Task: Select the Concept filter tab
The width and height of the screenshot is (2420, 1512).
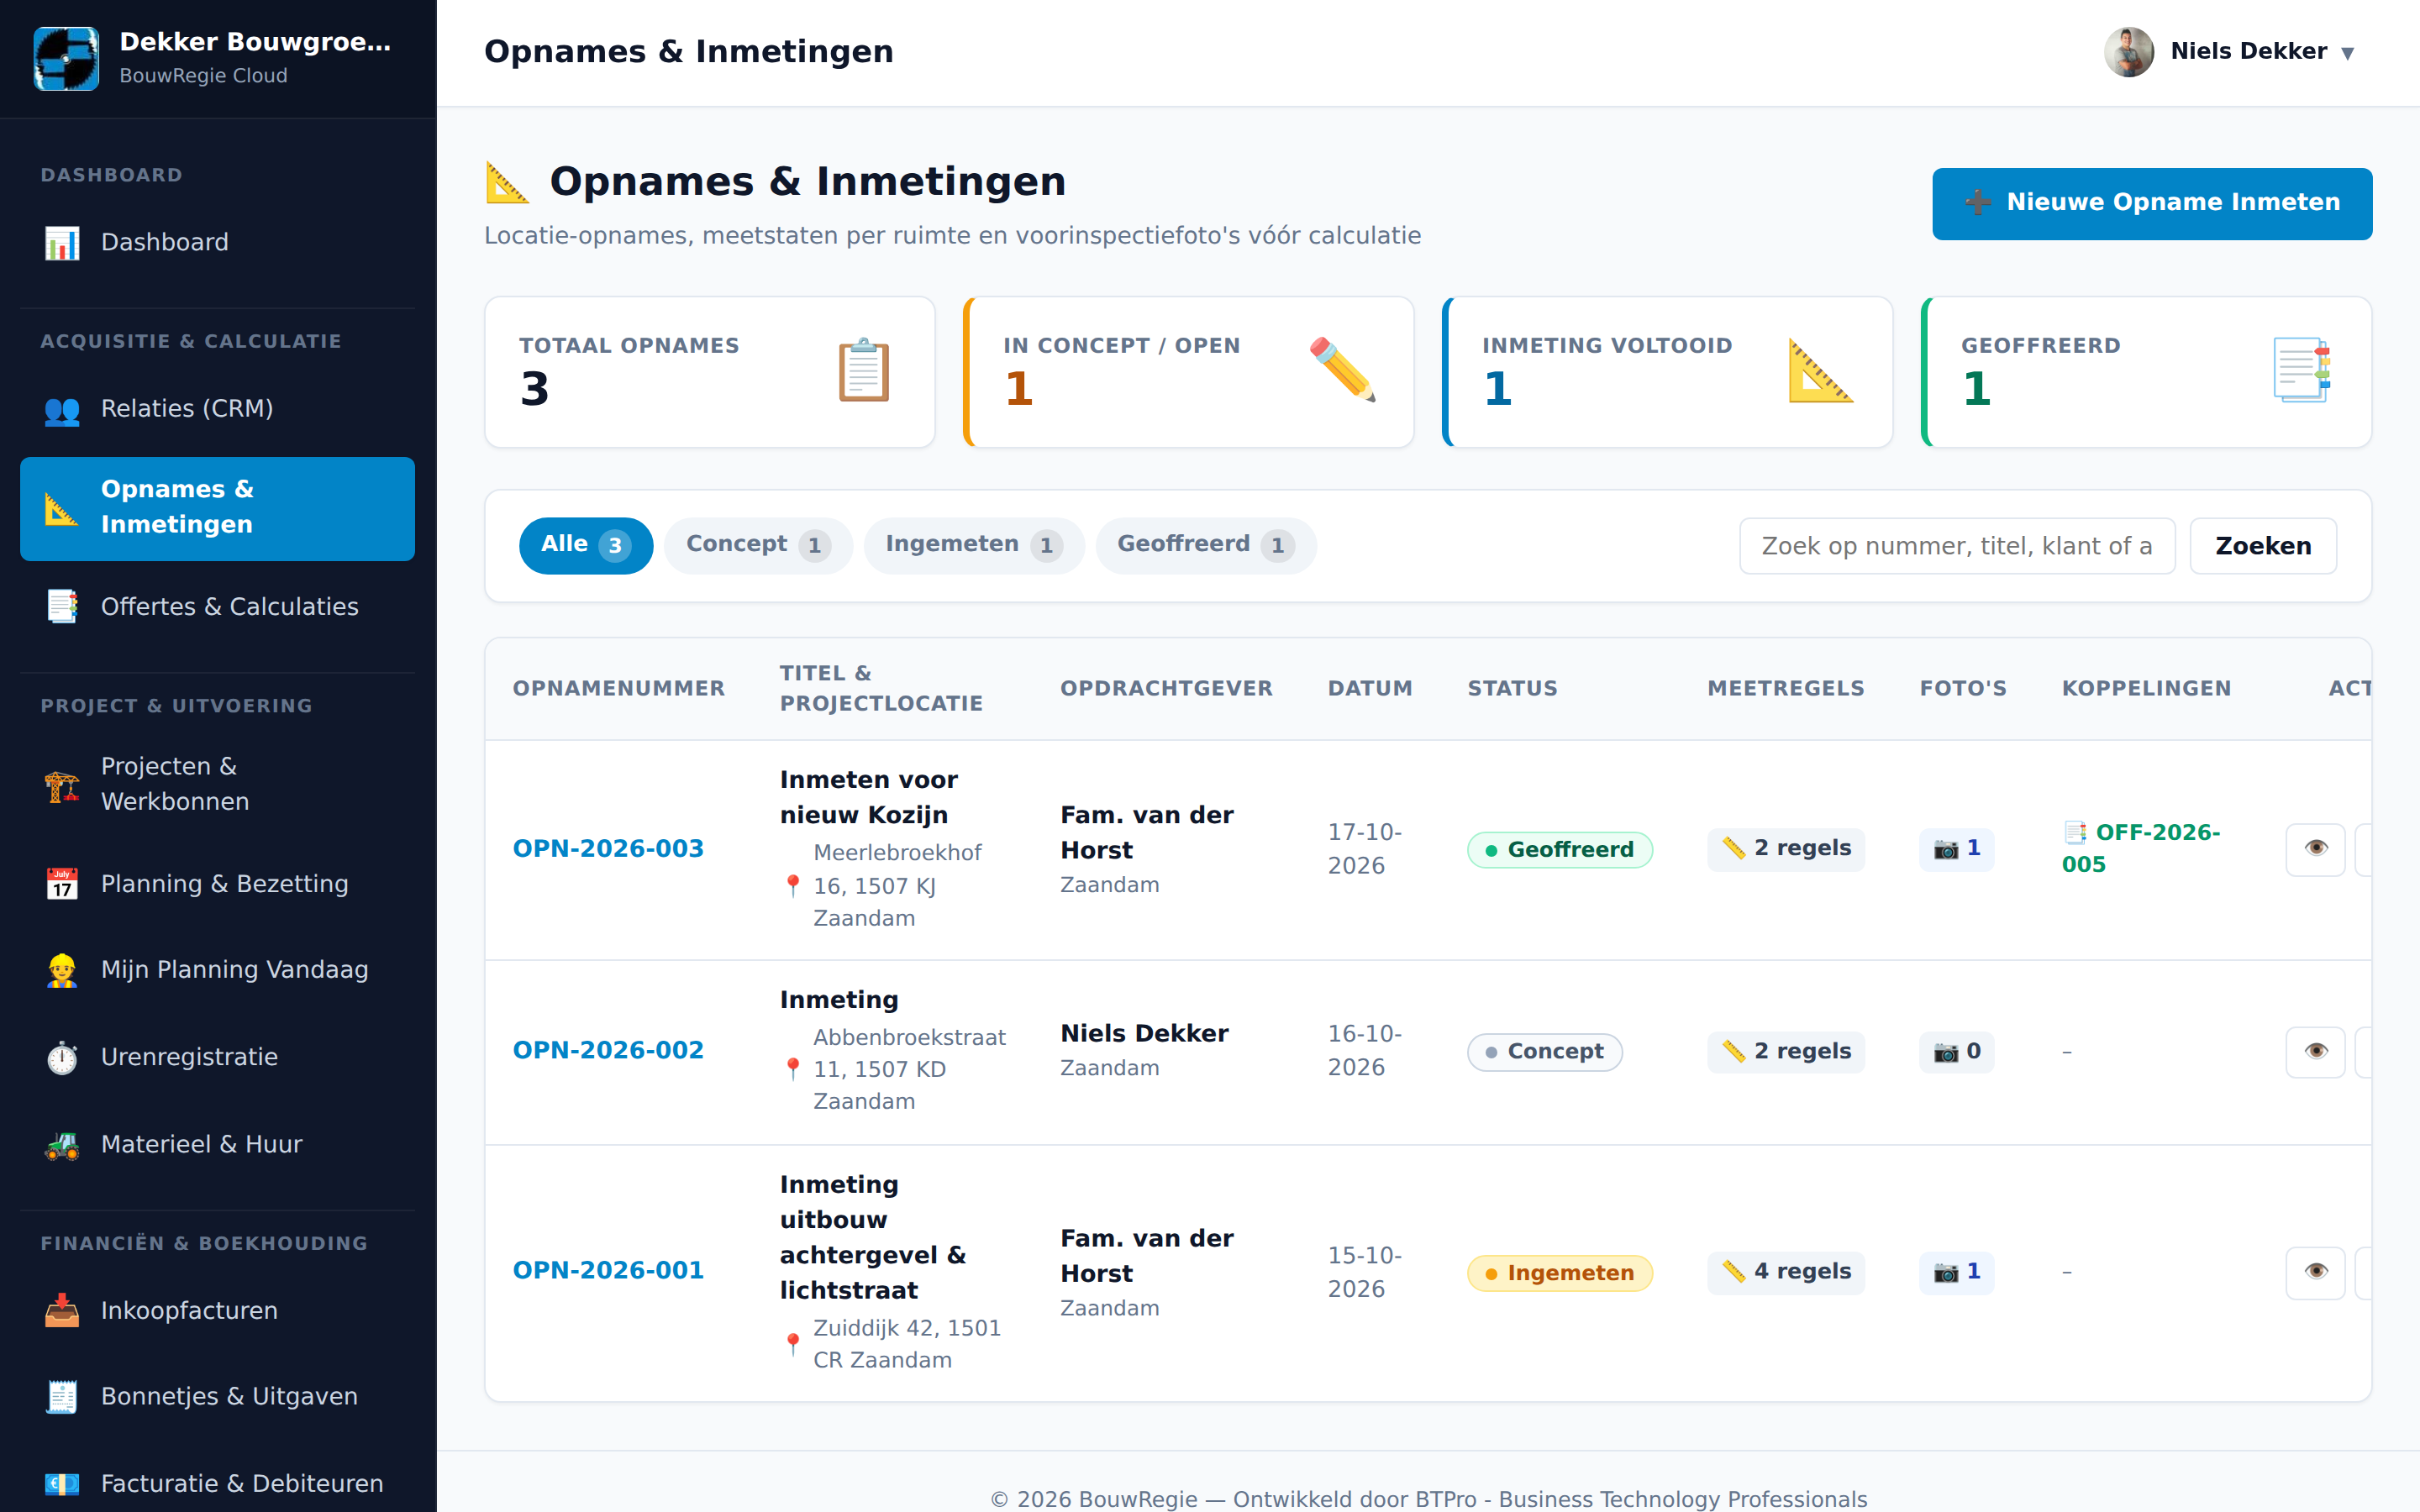Action: 758,545
